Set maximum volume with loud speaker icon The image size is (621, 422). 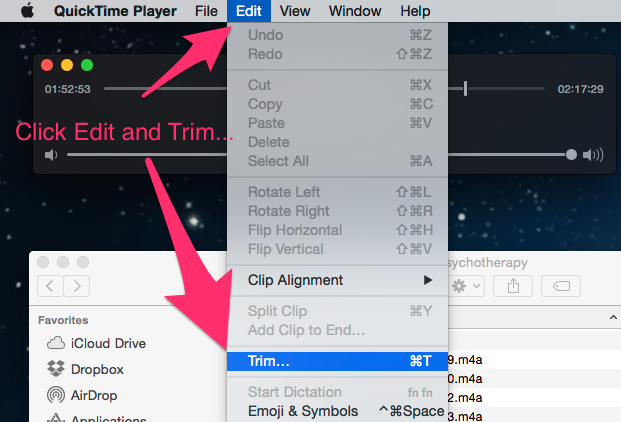point(593,155)
